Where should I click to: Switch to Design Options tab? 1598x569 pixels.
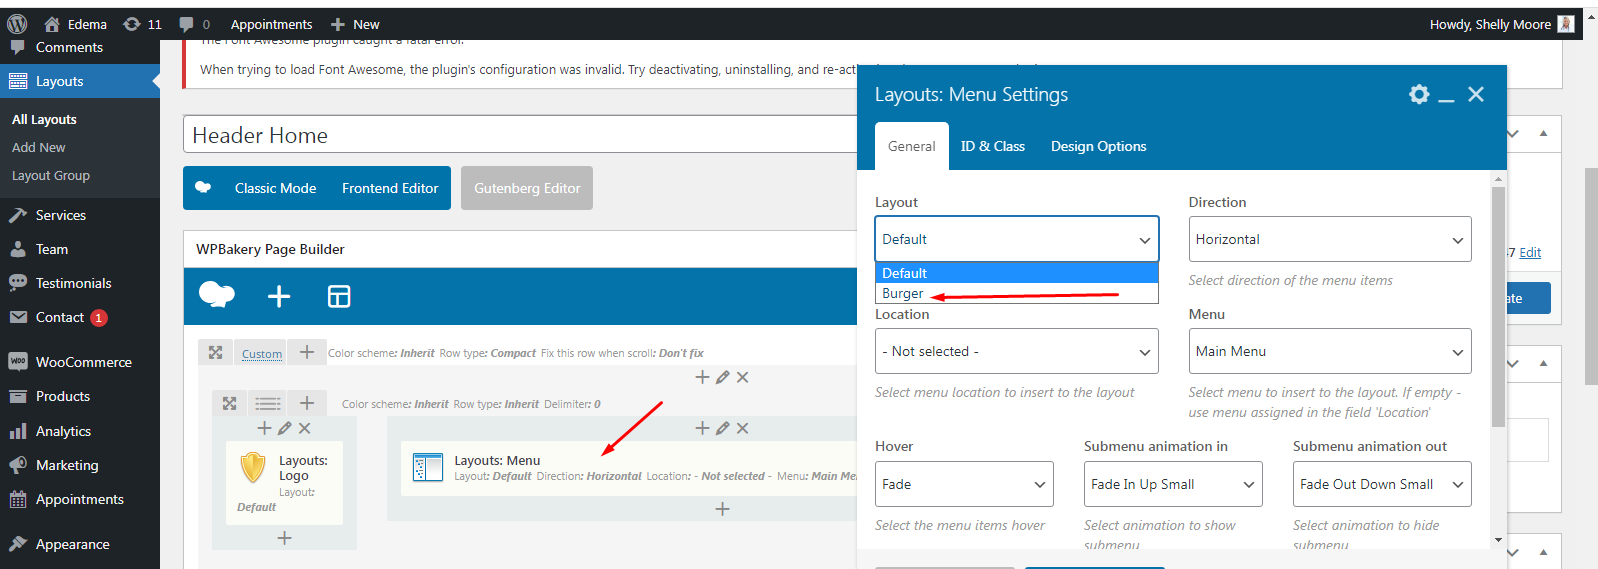click(1098, 146)
